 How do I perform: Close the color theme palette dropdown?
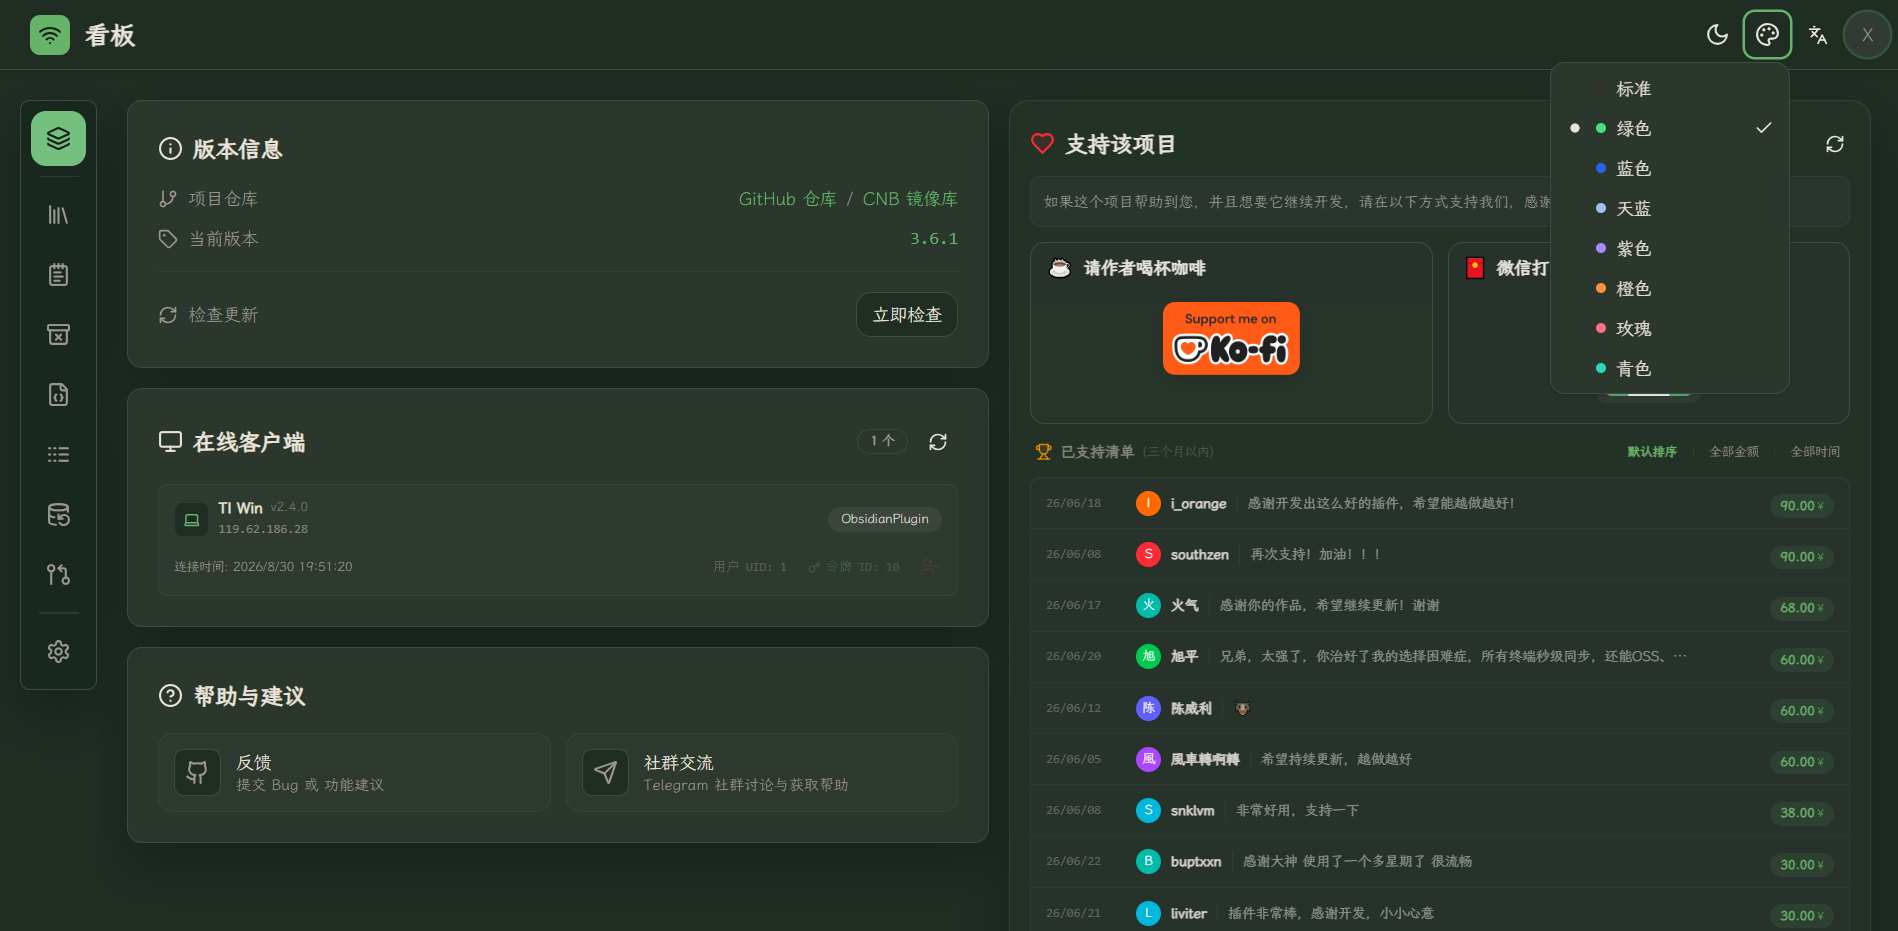click(x=1767, y=35)
